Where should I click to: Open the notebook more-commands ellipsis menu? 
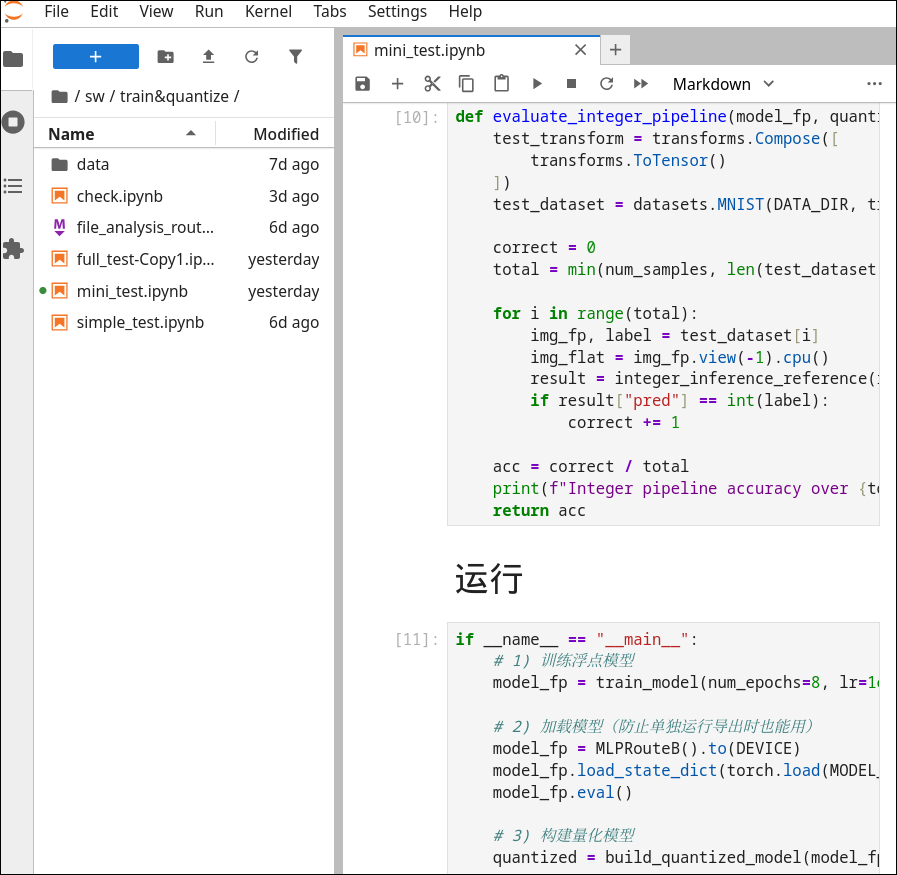click(874, 84)
